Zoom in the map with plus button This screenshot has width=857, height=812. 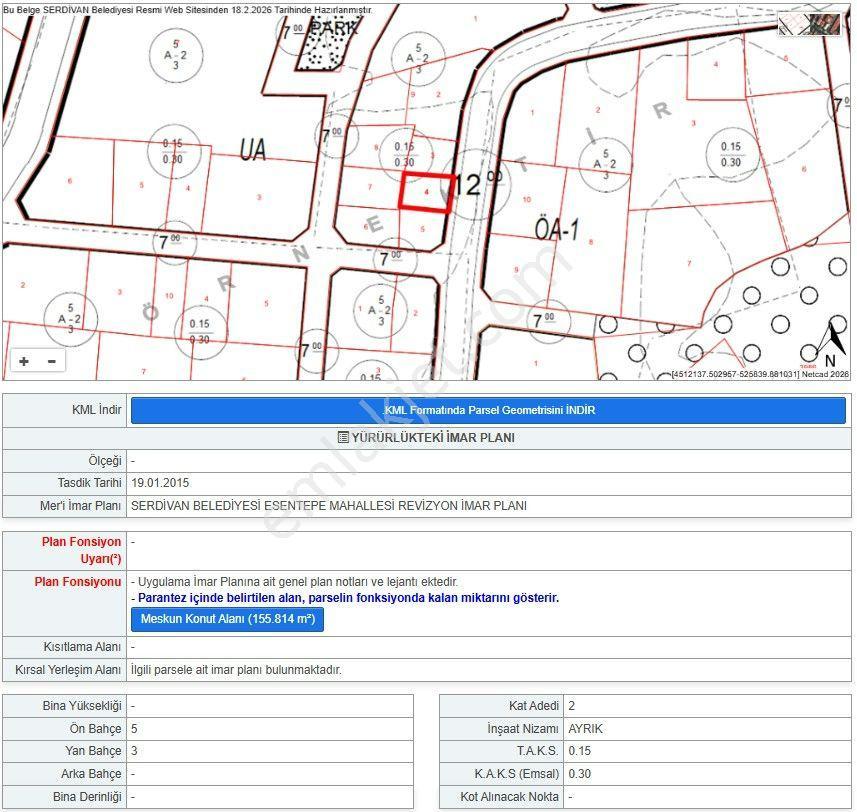[x=24, y=361]
